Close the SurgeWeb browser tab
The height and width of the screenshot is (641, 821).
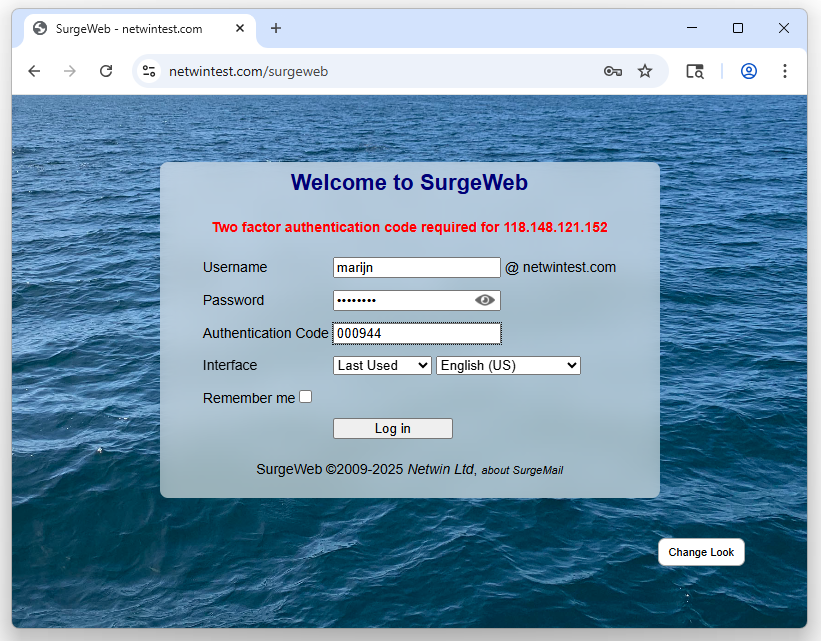point(240,29)
